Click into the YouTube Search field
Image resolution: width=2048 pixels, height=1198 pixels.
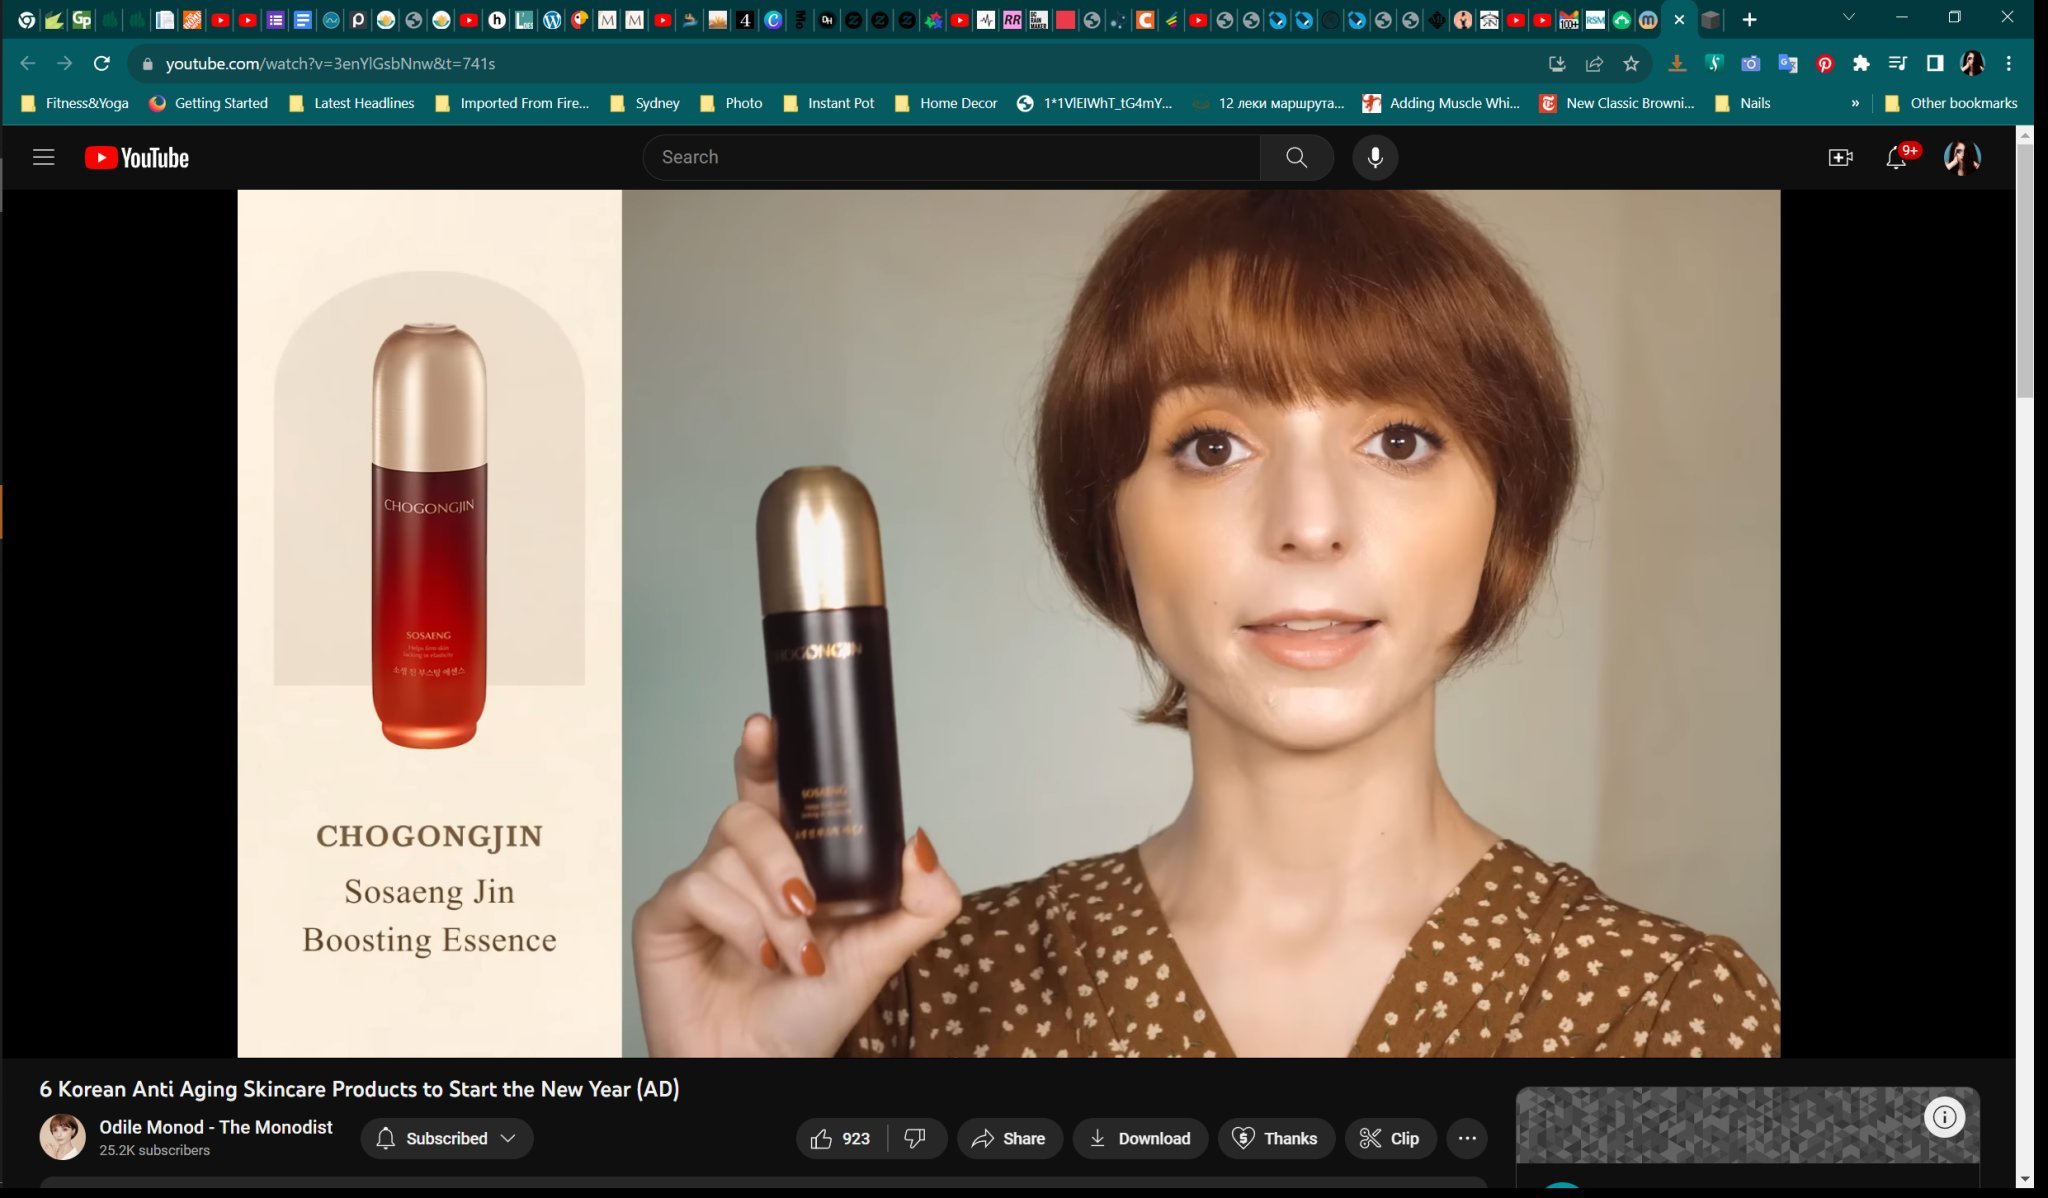click(950, 157)
